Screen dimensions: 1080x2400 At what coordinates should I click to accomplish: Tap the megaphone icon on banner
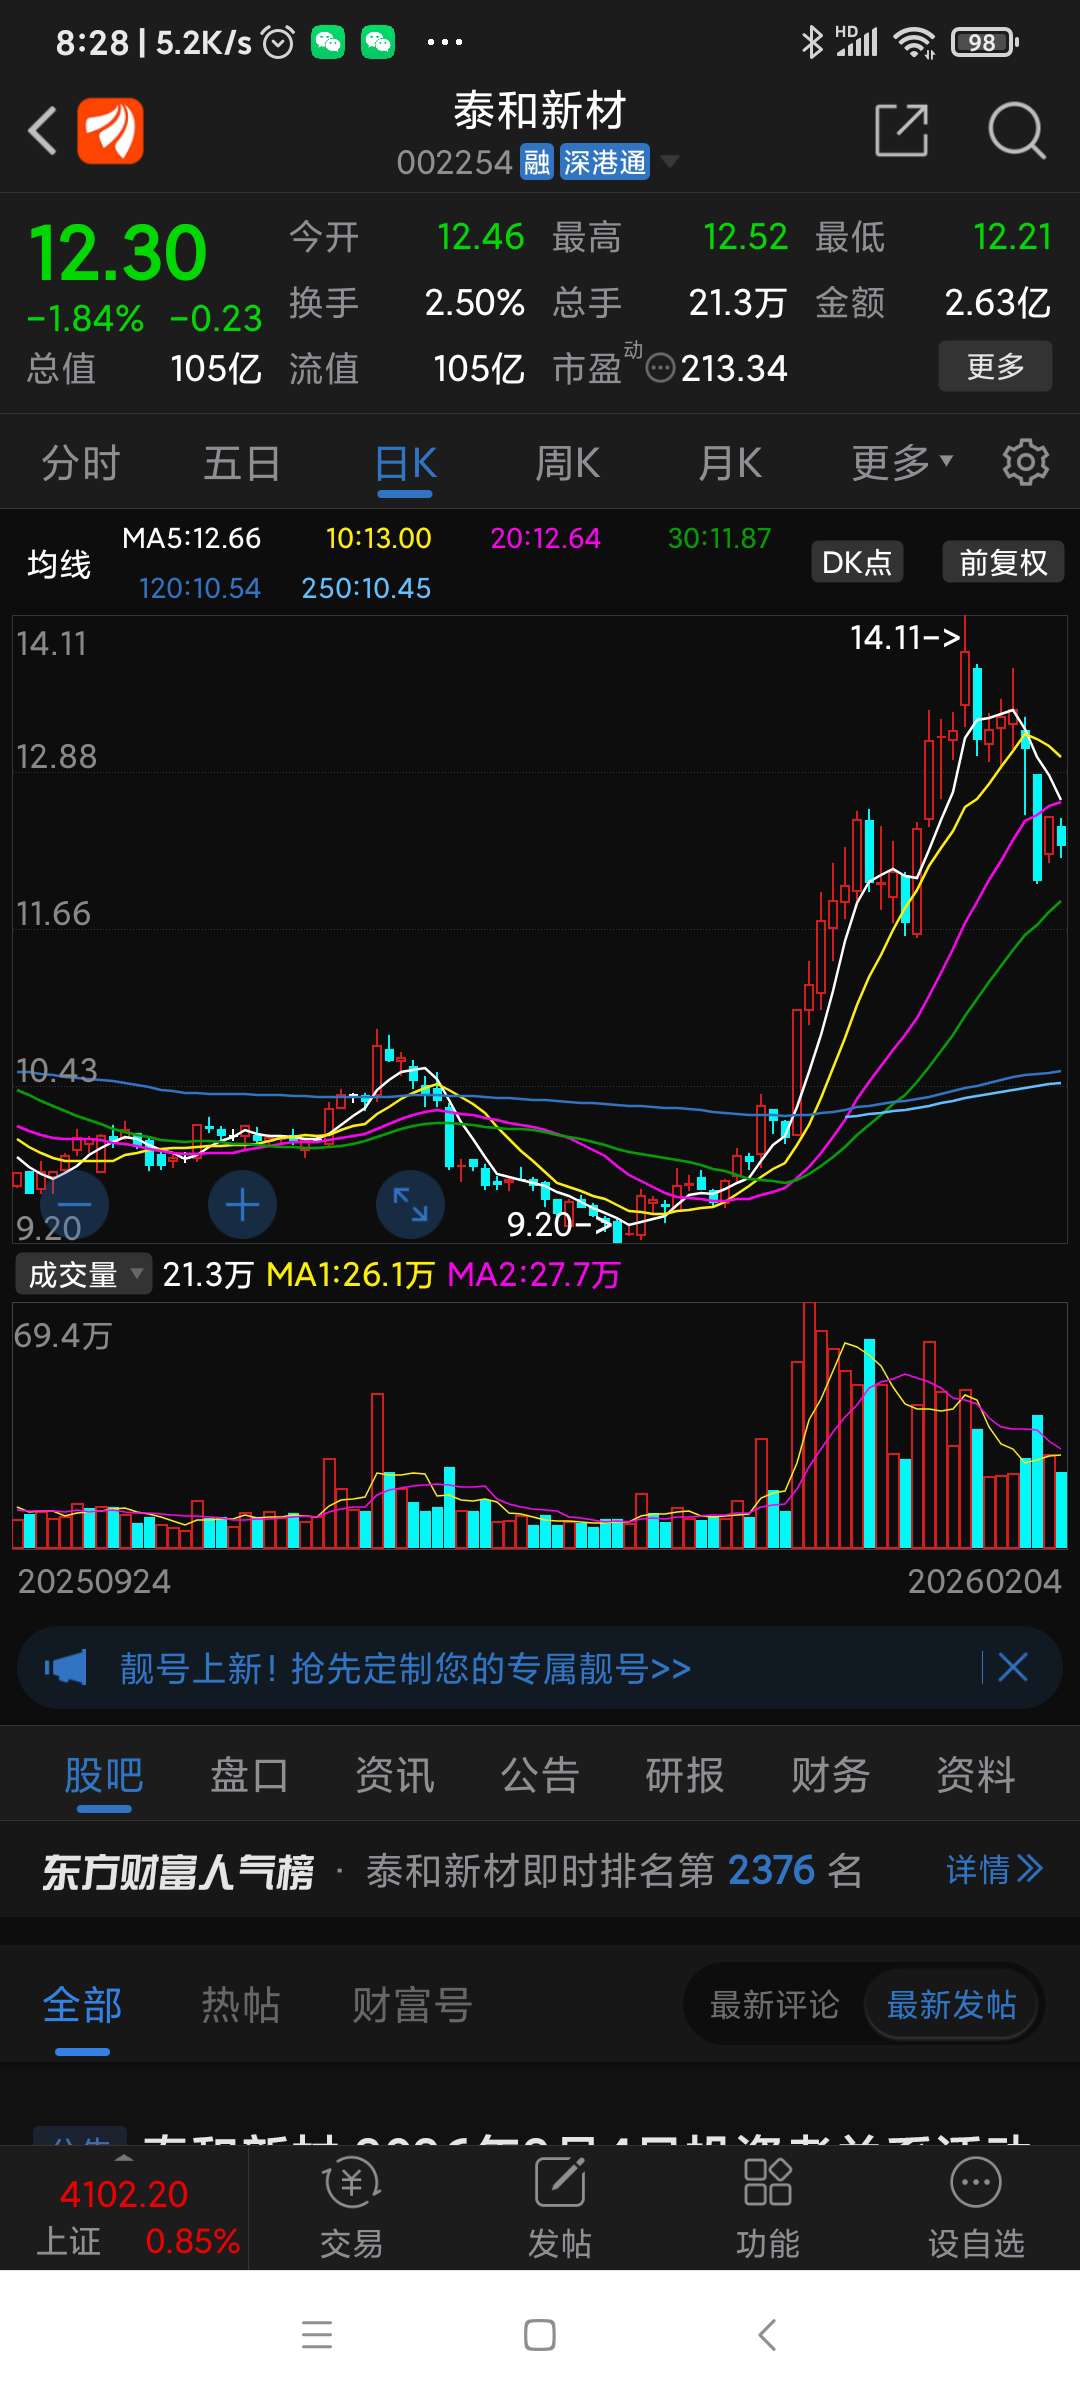(x=66, y=1668)
